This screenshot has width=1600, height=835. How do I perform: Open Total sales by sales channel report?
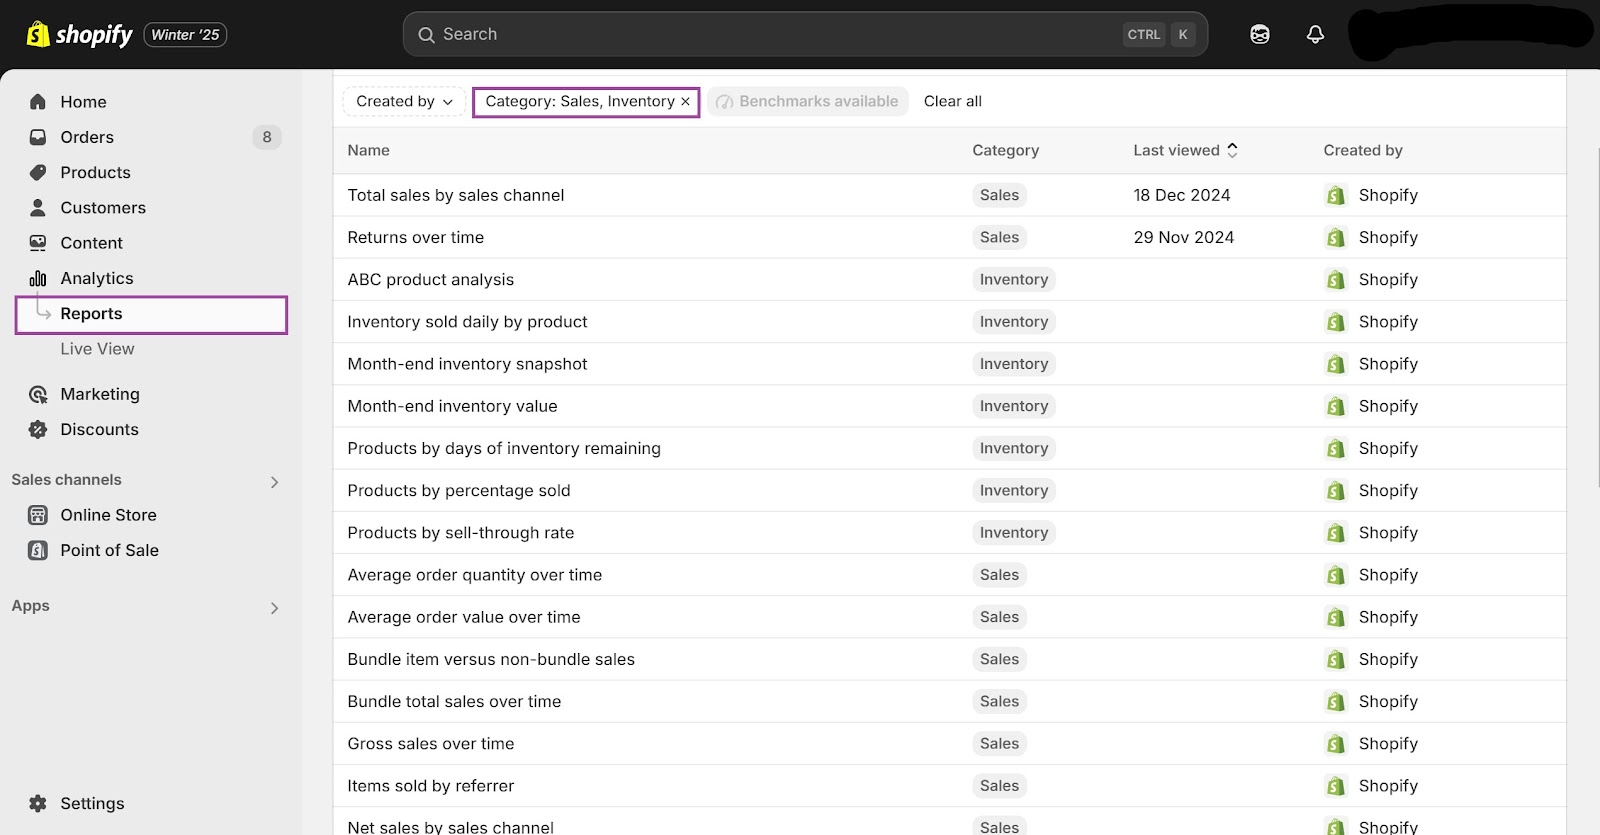[456, 195]
